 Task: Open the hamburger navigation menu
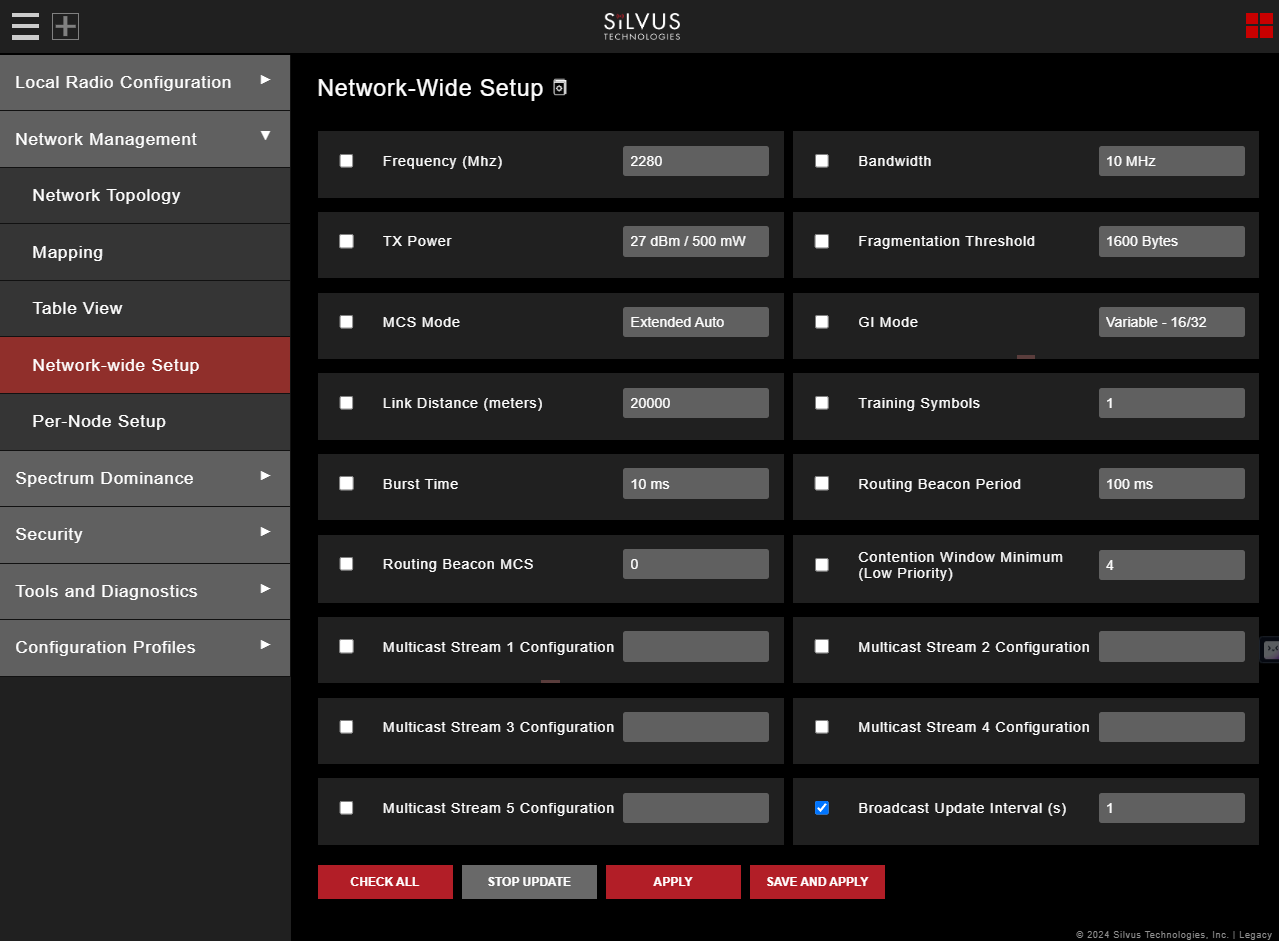point(24,26)
